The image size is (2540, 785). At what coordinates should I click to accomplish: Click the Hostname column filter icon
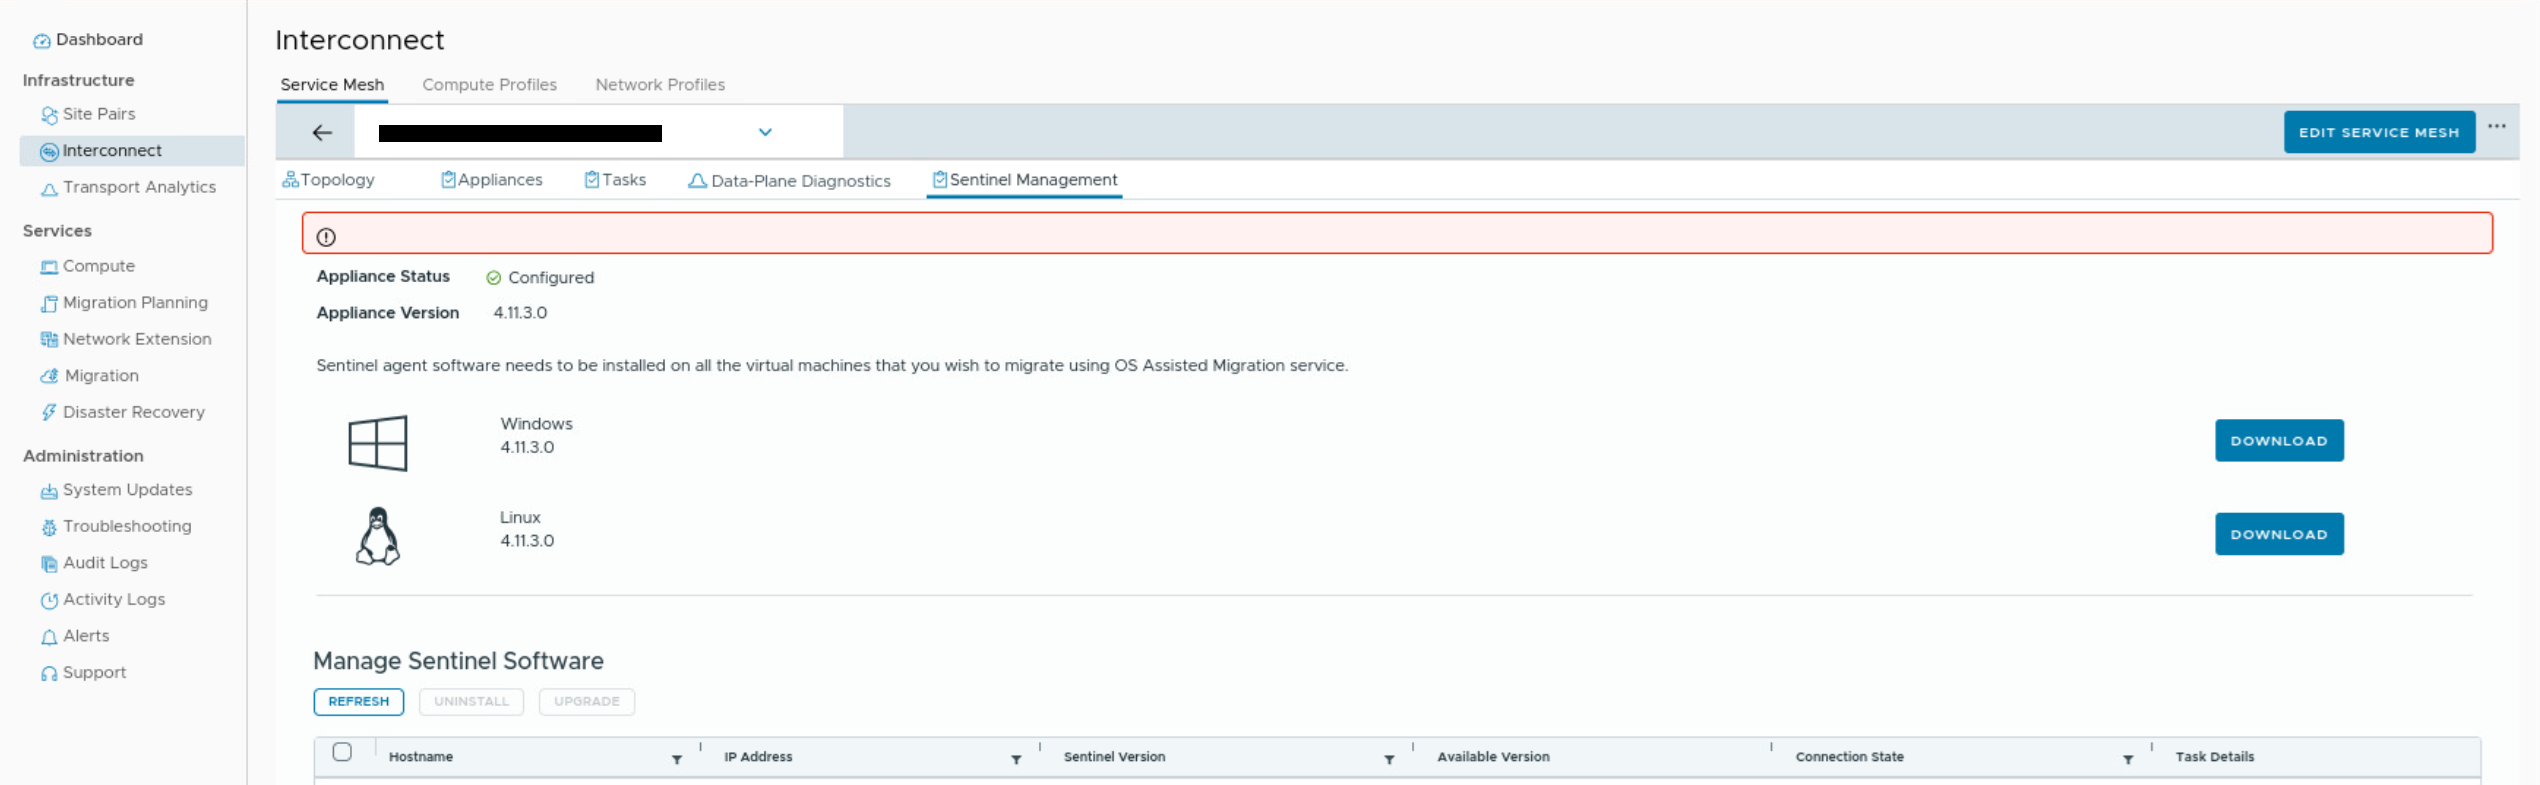pos(677,760)
